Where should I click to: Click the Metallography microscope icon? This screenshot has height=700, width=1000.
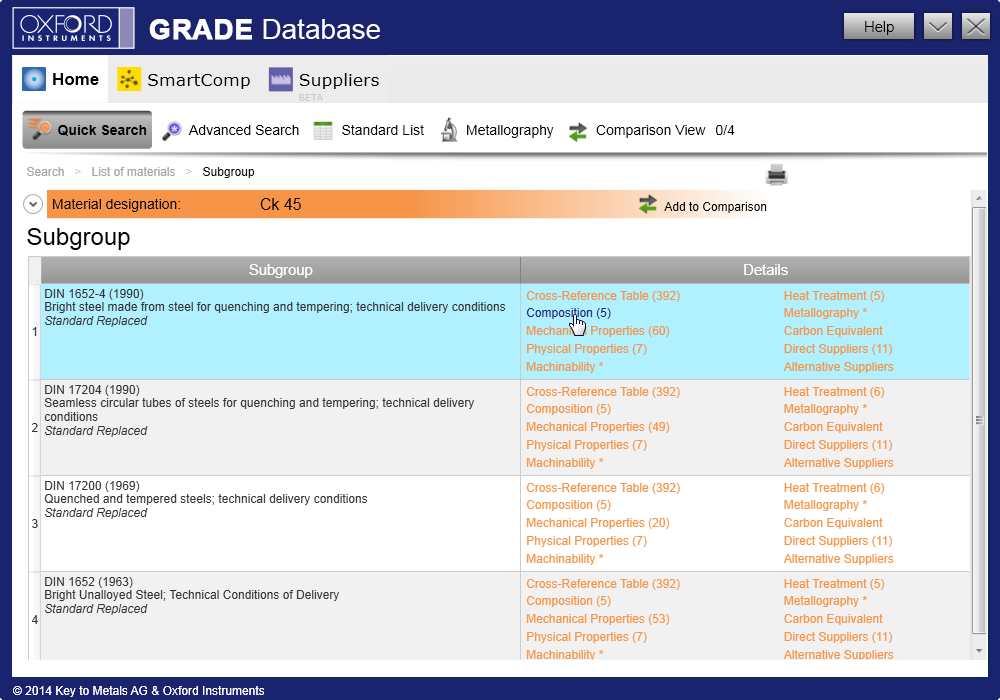(450, 130)
